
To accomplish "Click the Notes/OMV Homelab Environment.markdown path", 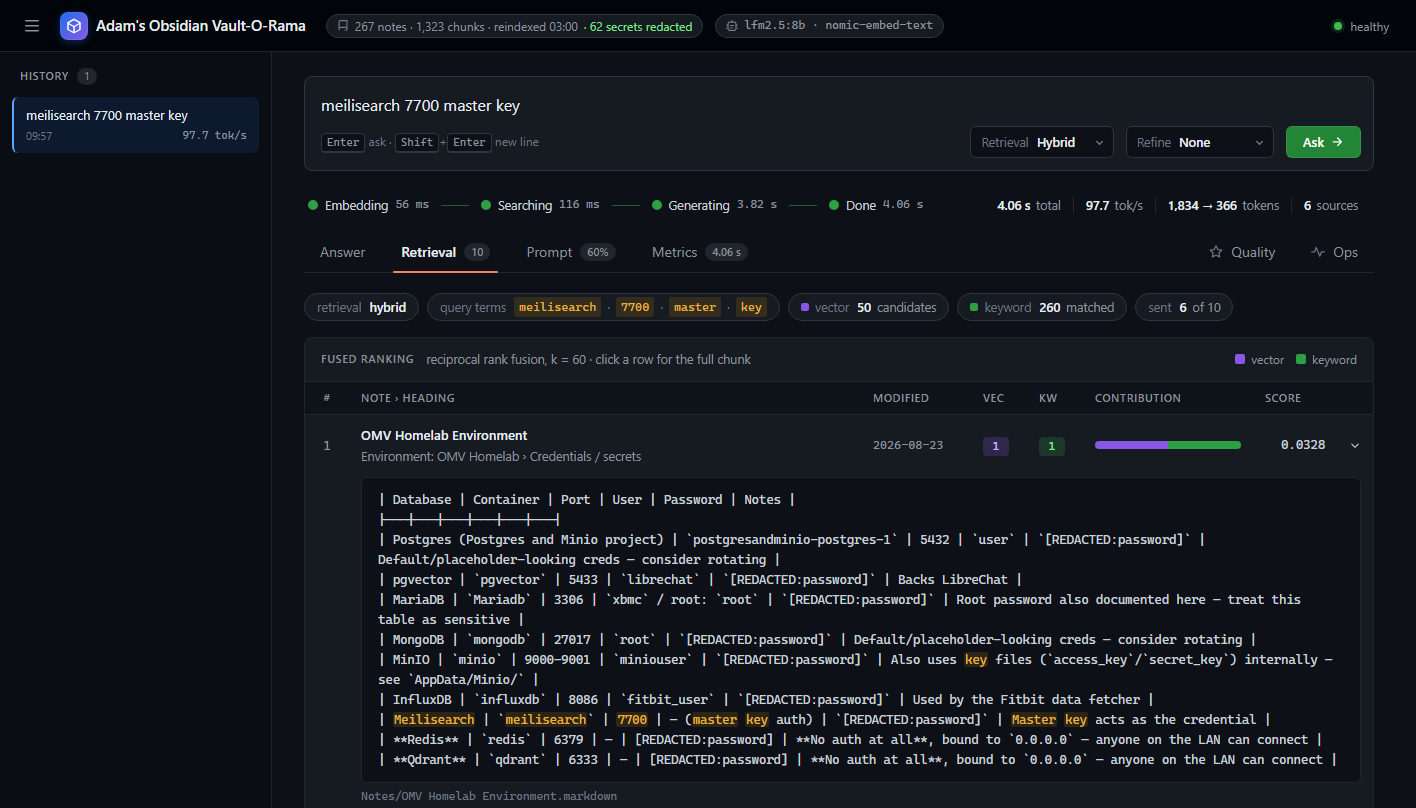I will coord(489,796).
